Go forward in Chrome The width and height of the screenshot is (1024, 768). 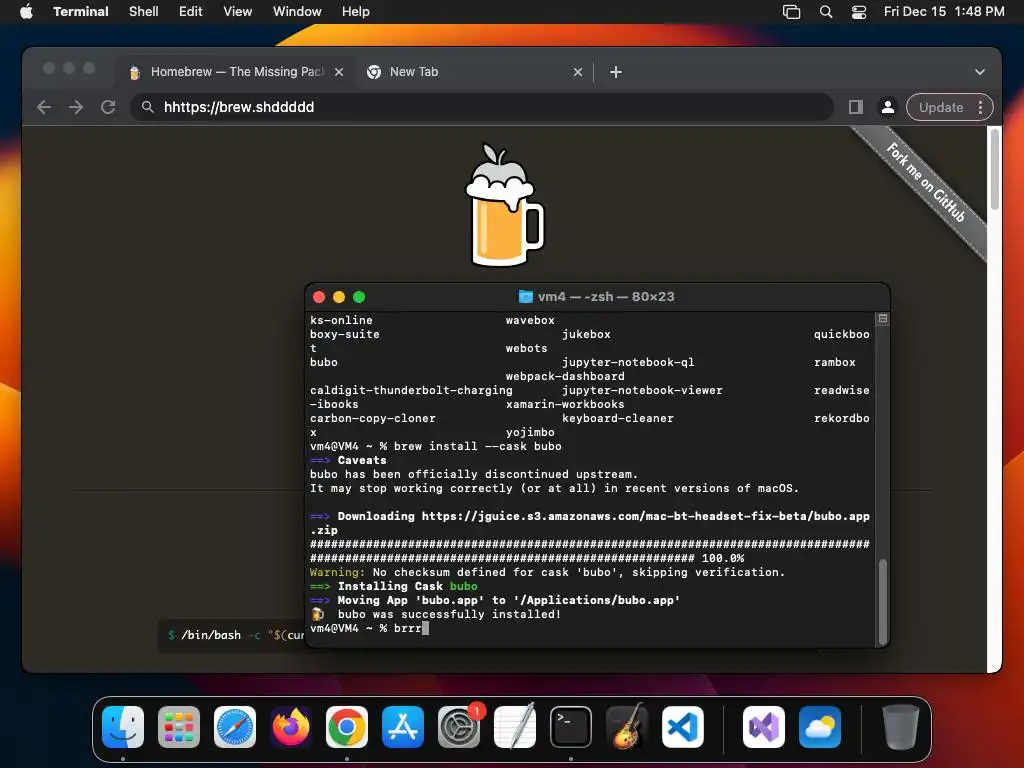pos(76,107)
